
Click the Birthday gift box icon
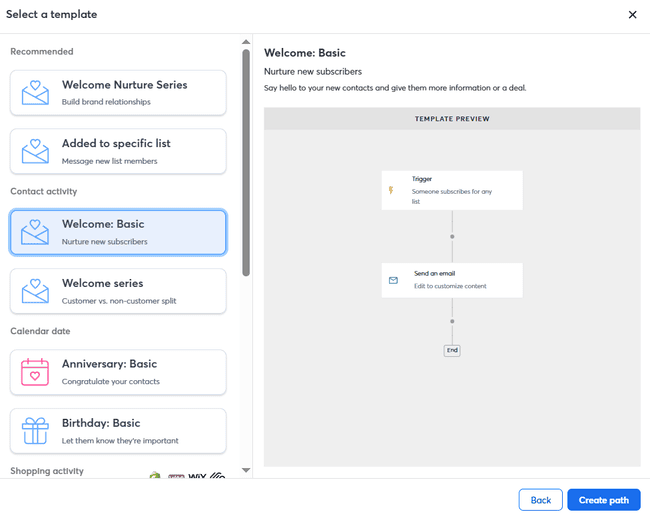pyautogui.click(x=36, y=431)
